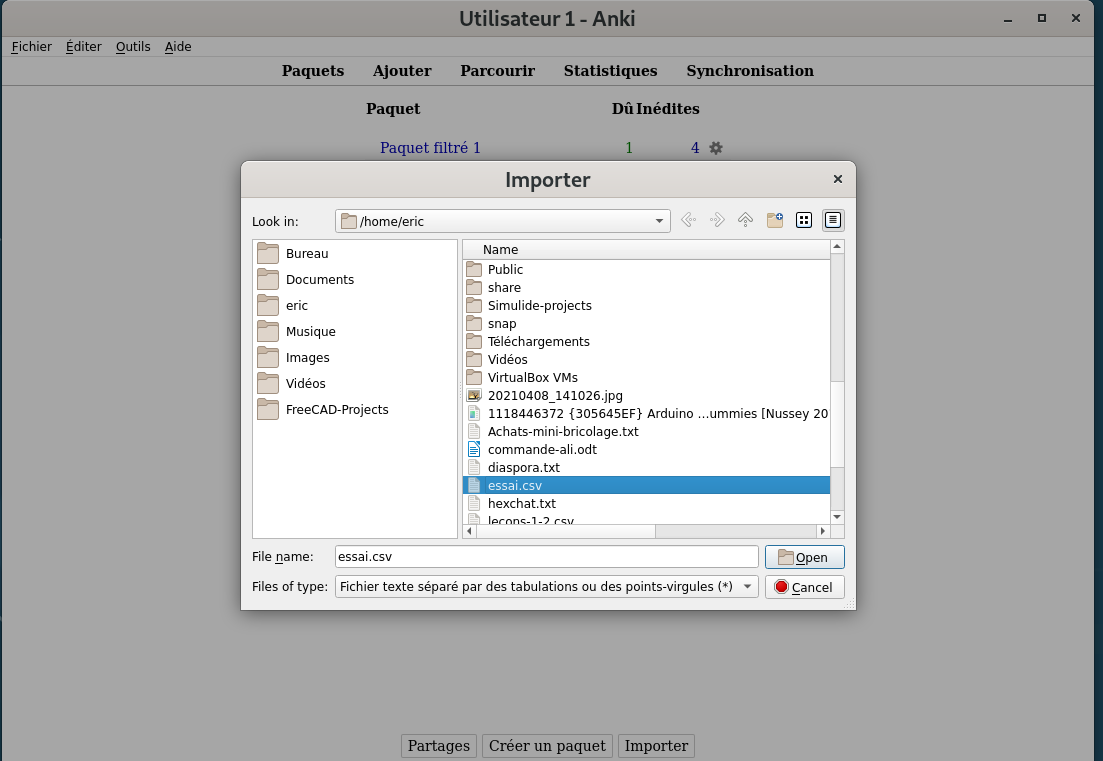The image size is (1103, 761).
Task: Open the Files of type dropdown
Action: coord(747,587)
